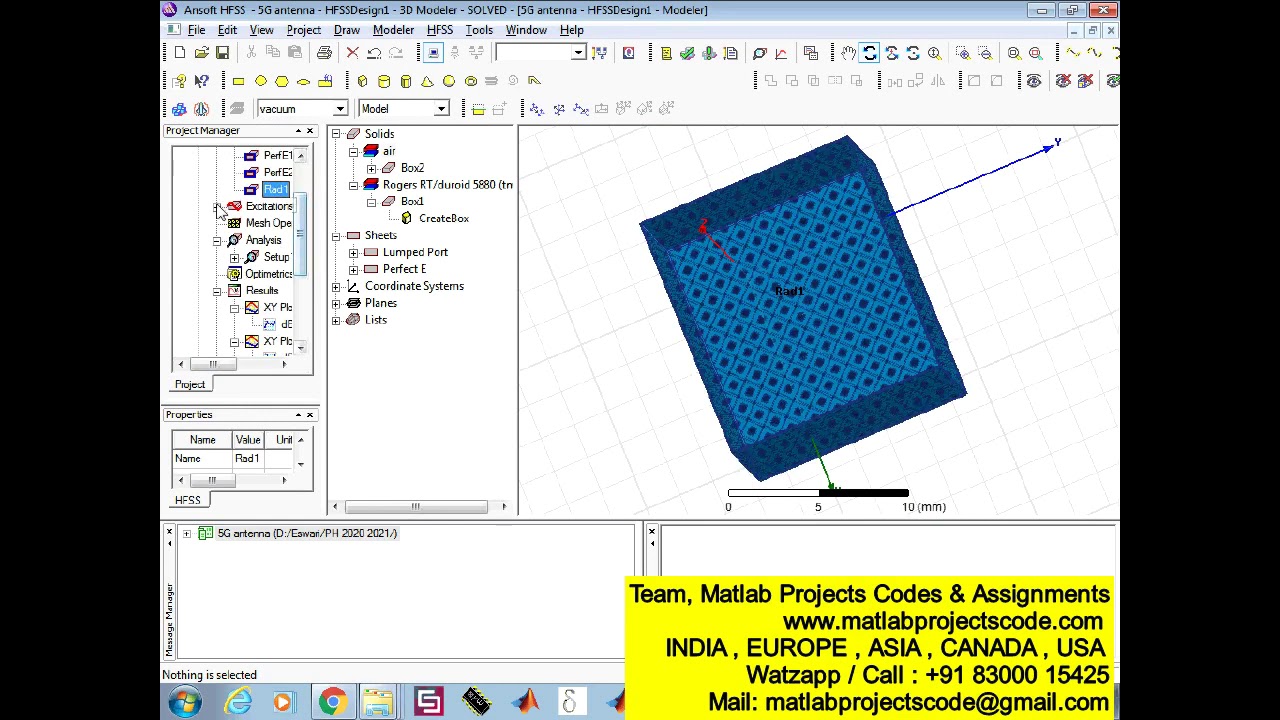Expand the Coordinate Systems node
The image size is (1280, 720).
click(337, 286)
